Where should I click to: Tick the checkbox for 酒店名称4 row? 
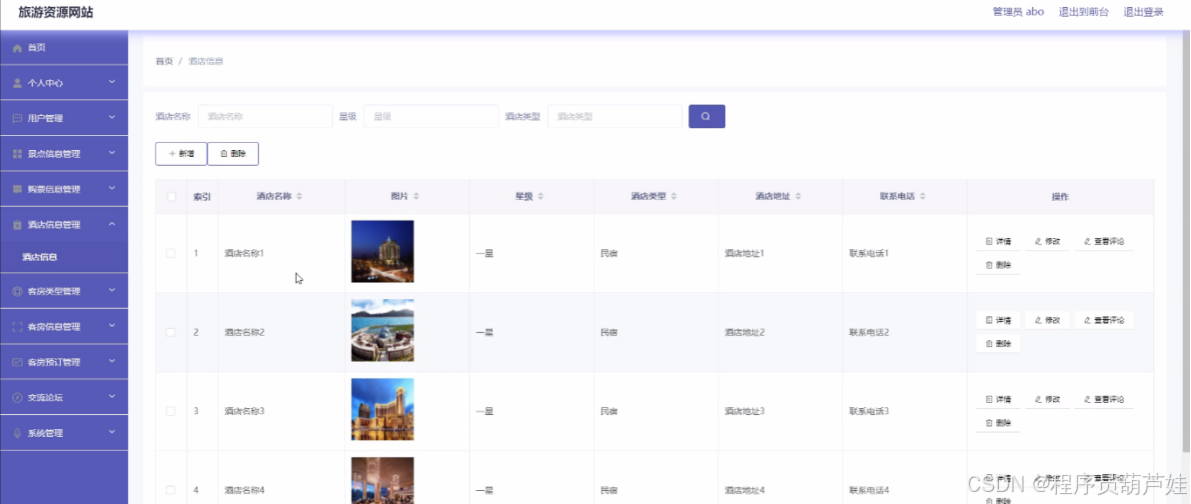(x=171, y=490)
